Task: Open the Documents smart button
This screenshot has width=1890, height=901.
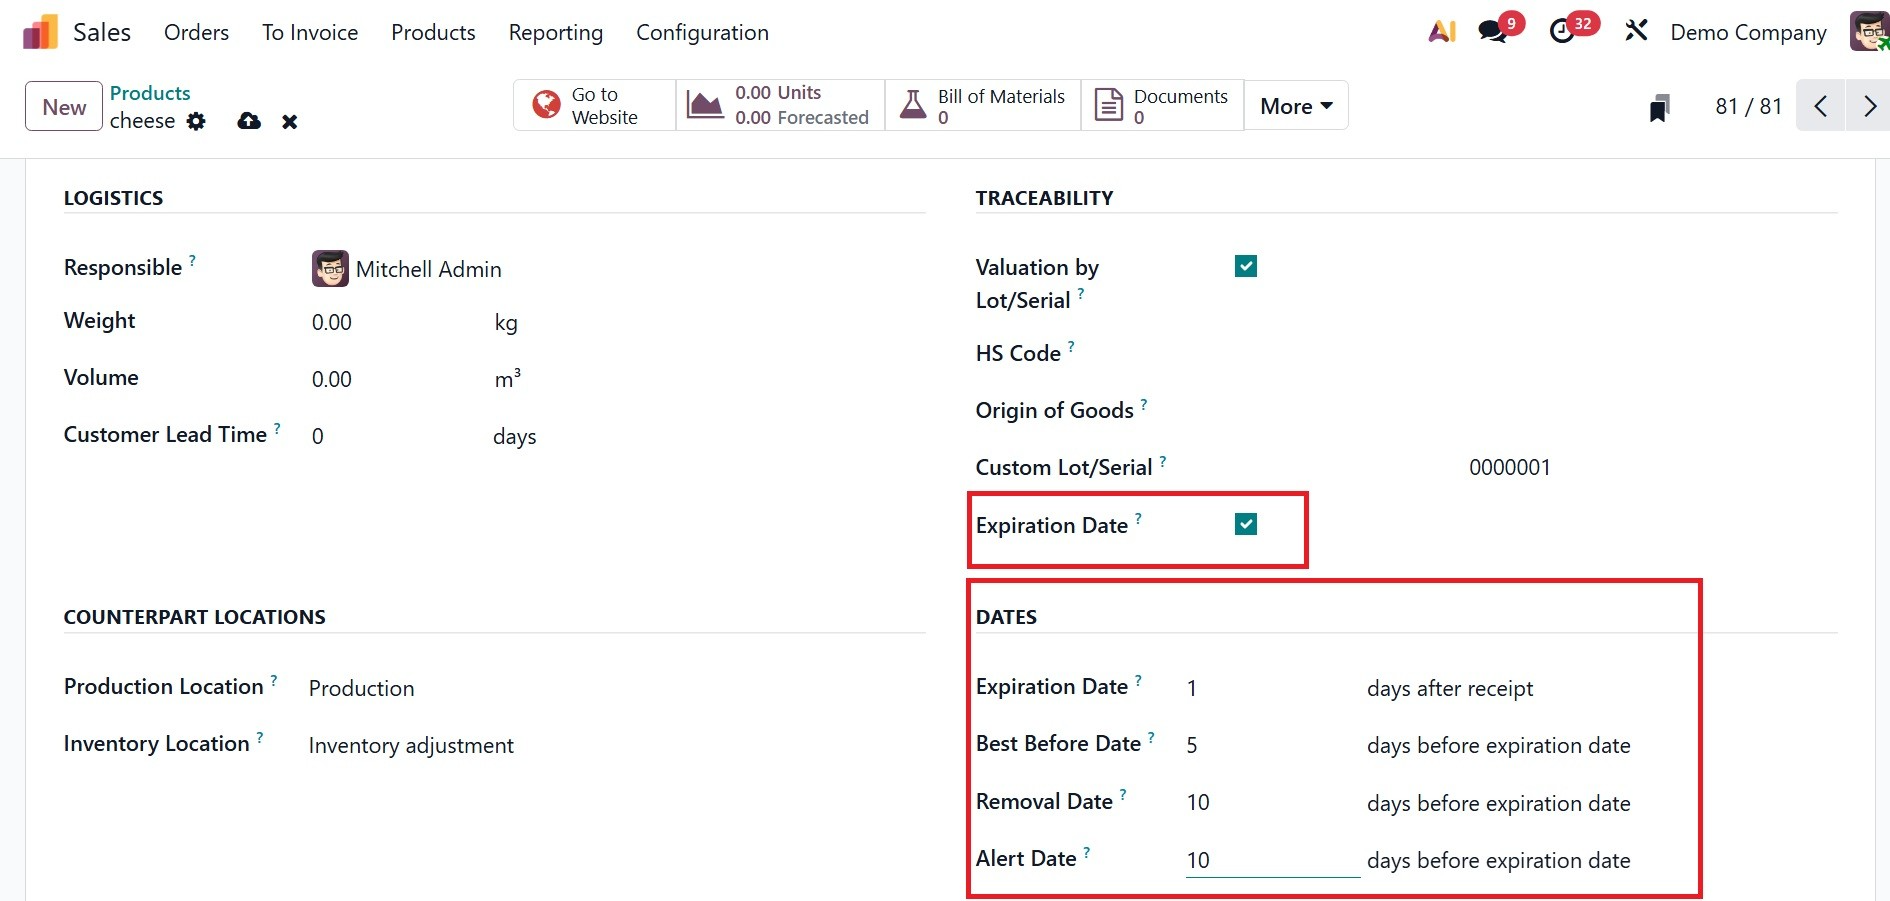Action: (1160, 105)
